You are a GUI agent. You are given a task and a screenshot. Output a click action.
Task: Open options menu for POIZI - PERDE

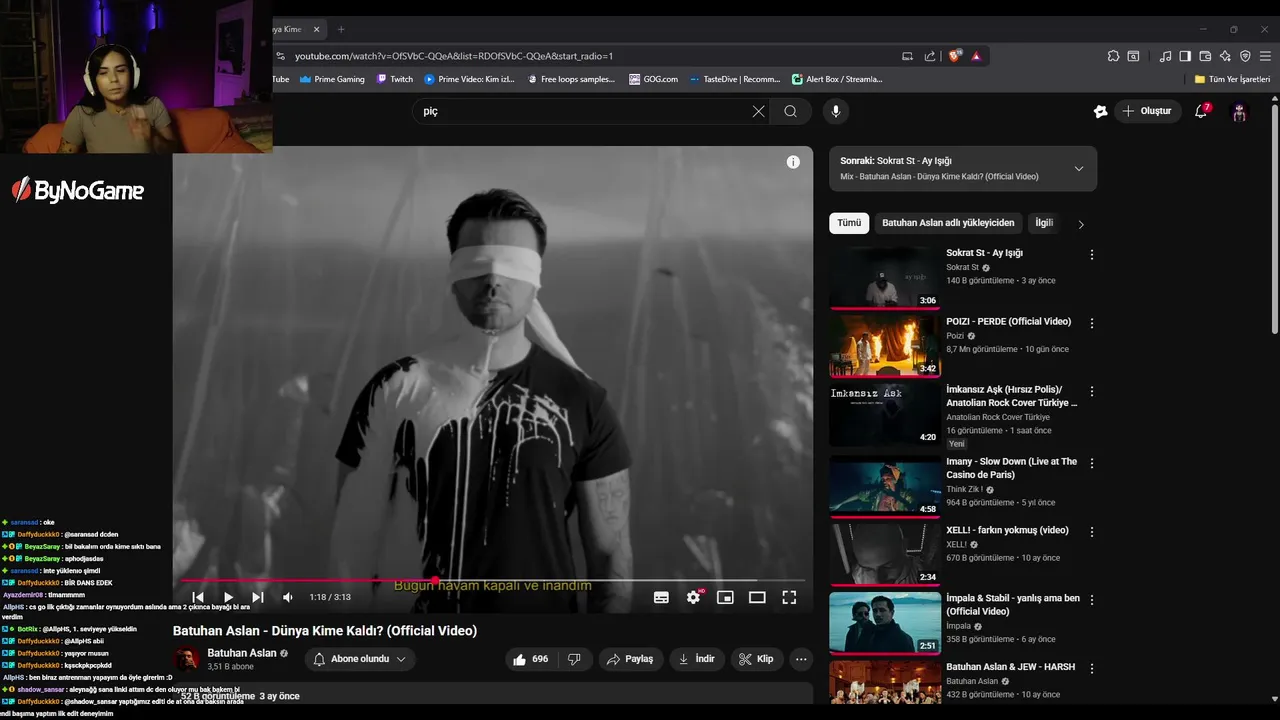(1092, 323)
